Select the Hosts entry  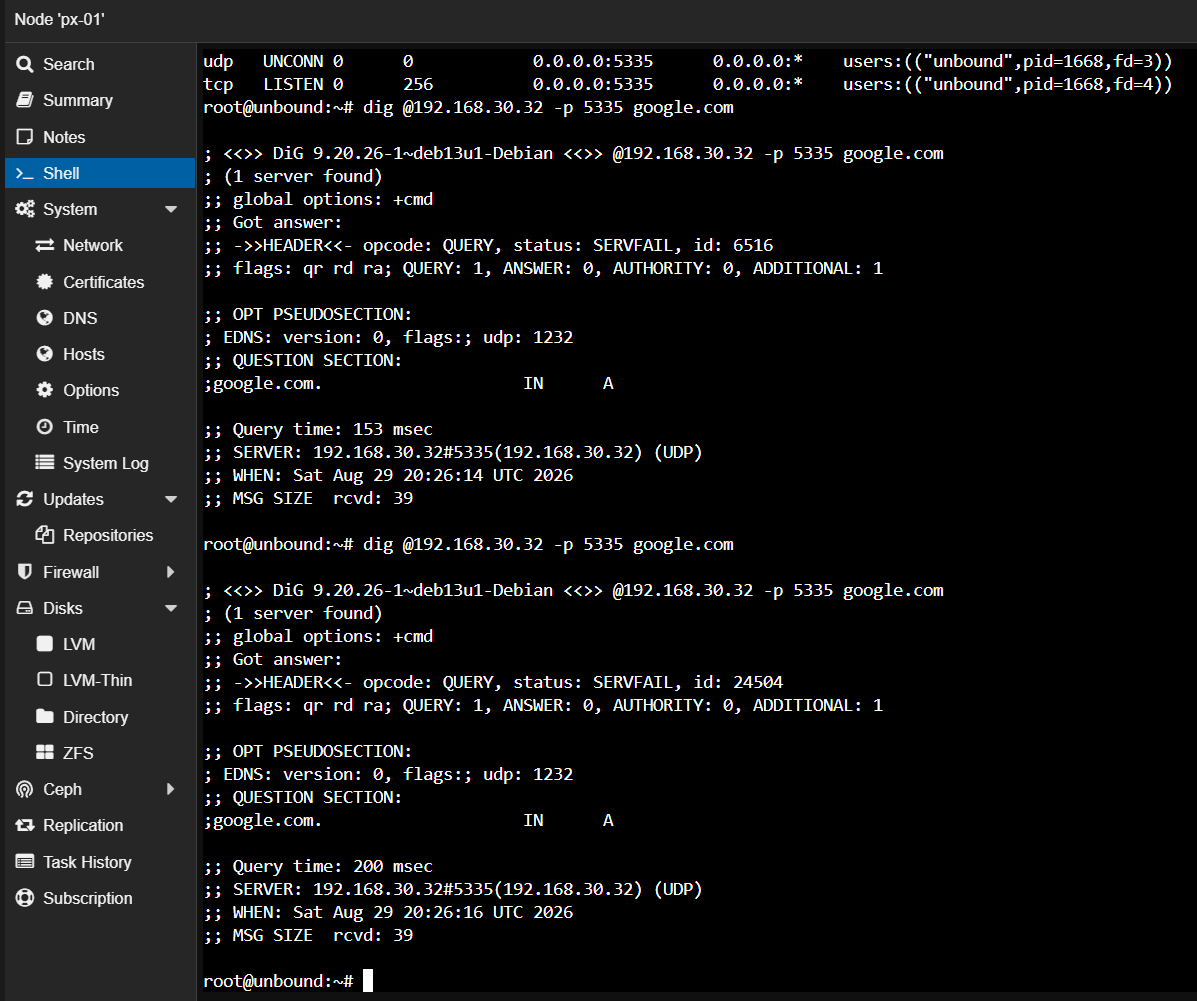point(100,354)
